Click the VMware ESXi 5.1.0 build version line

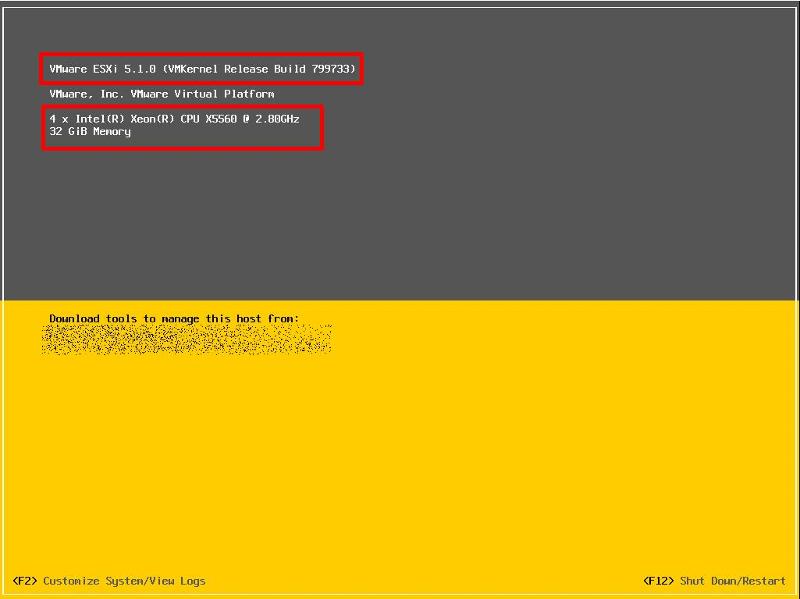point(202,69)
